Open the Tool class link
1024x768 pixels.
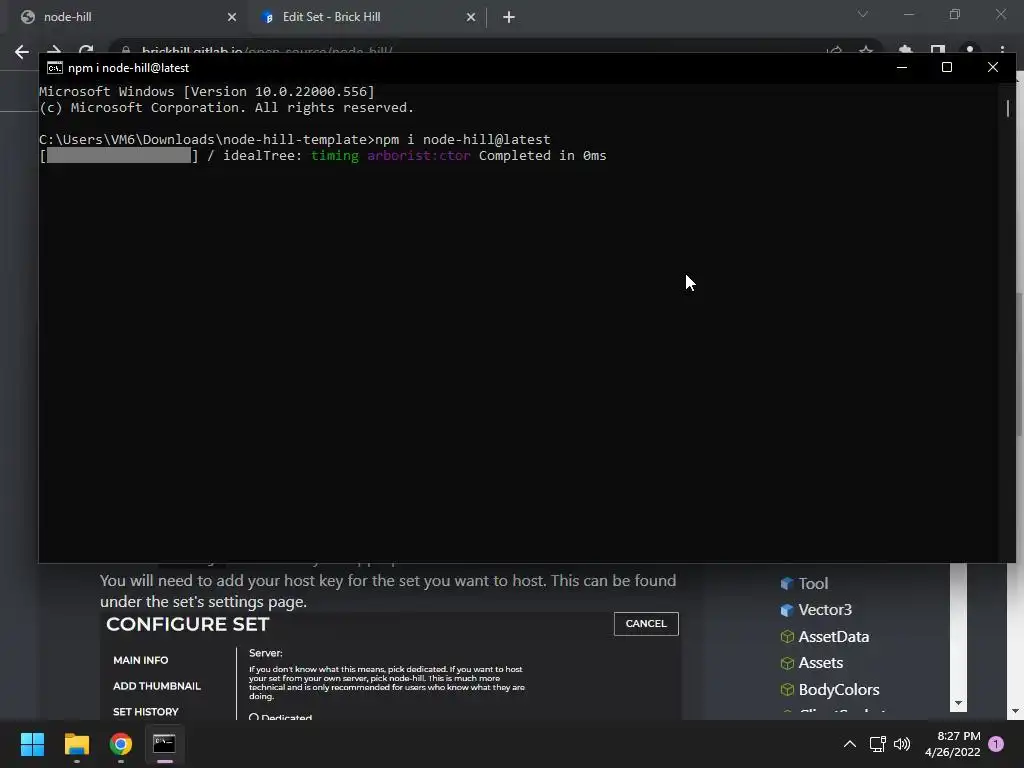pos(813,583)
